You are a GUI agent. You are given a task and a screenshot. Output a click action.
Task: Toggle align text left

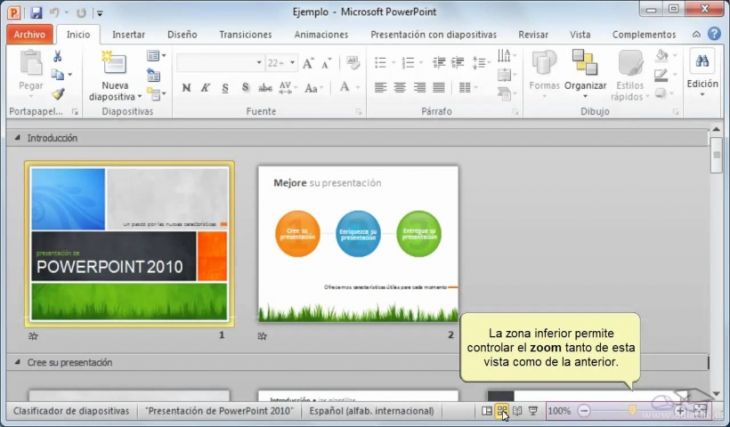click(381, 88)
